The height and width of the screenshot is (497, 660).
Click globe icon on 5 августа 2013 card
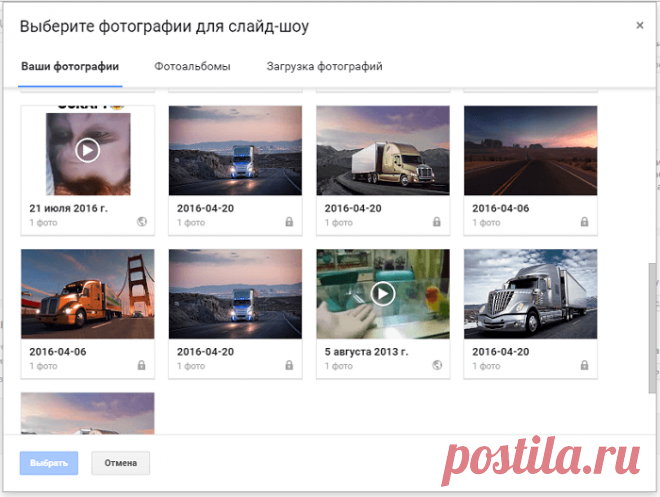[x=437, y=365]
